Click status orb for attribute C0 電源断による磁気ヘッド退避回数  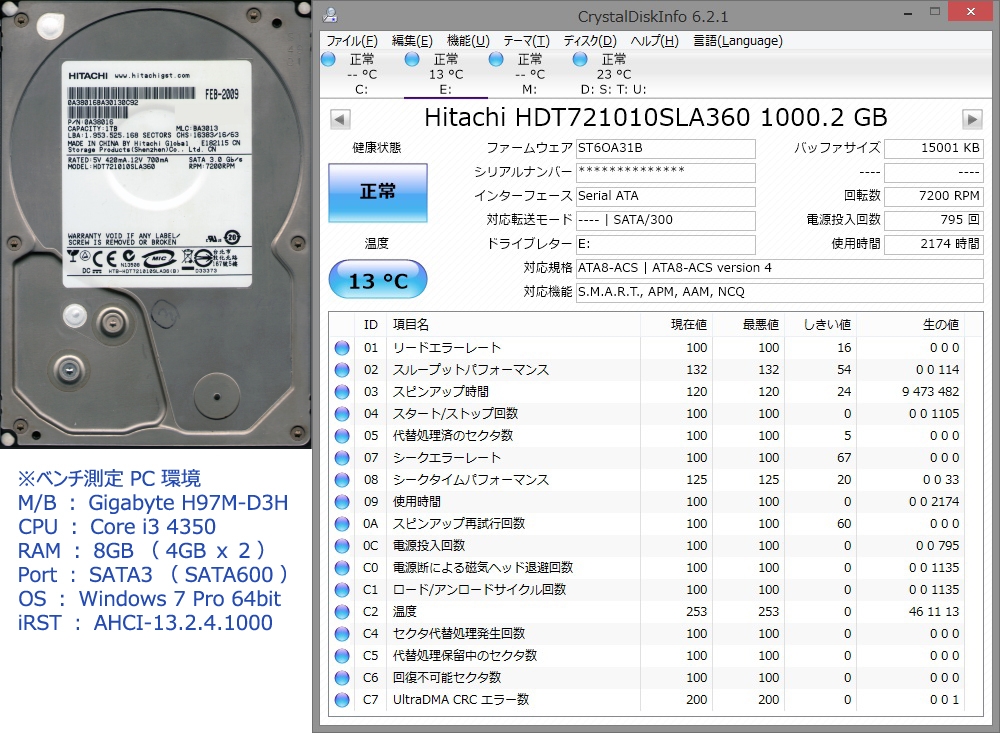342,568
